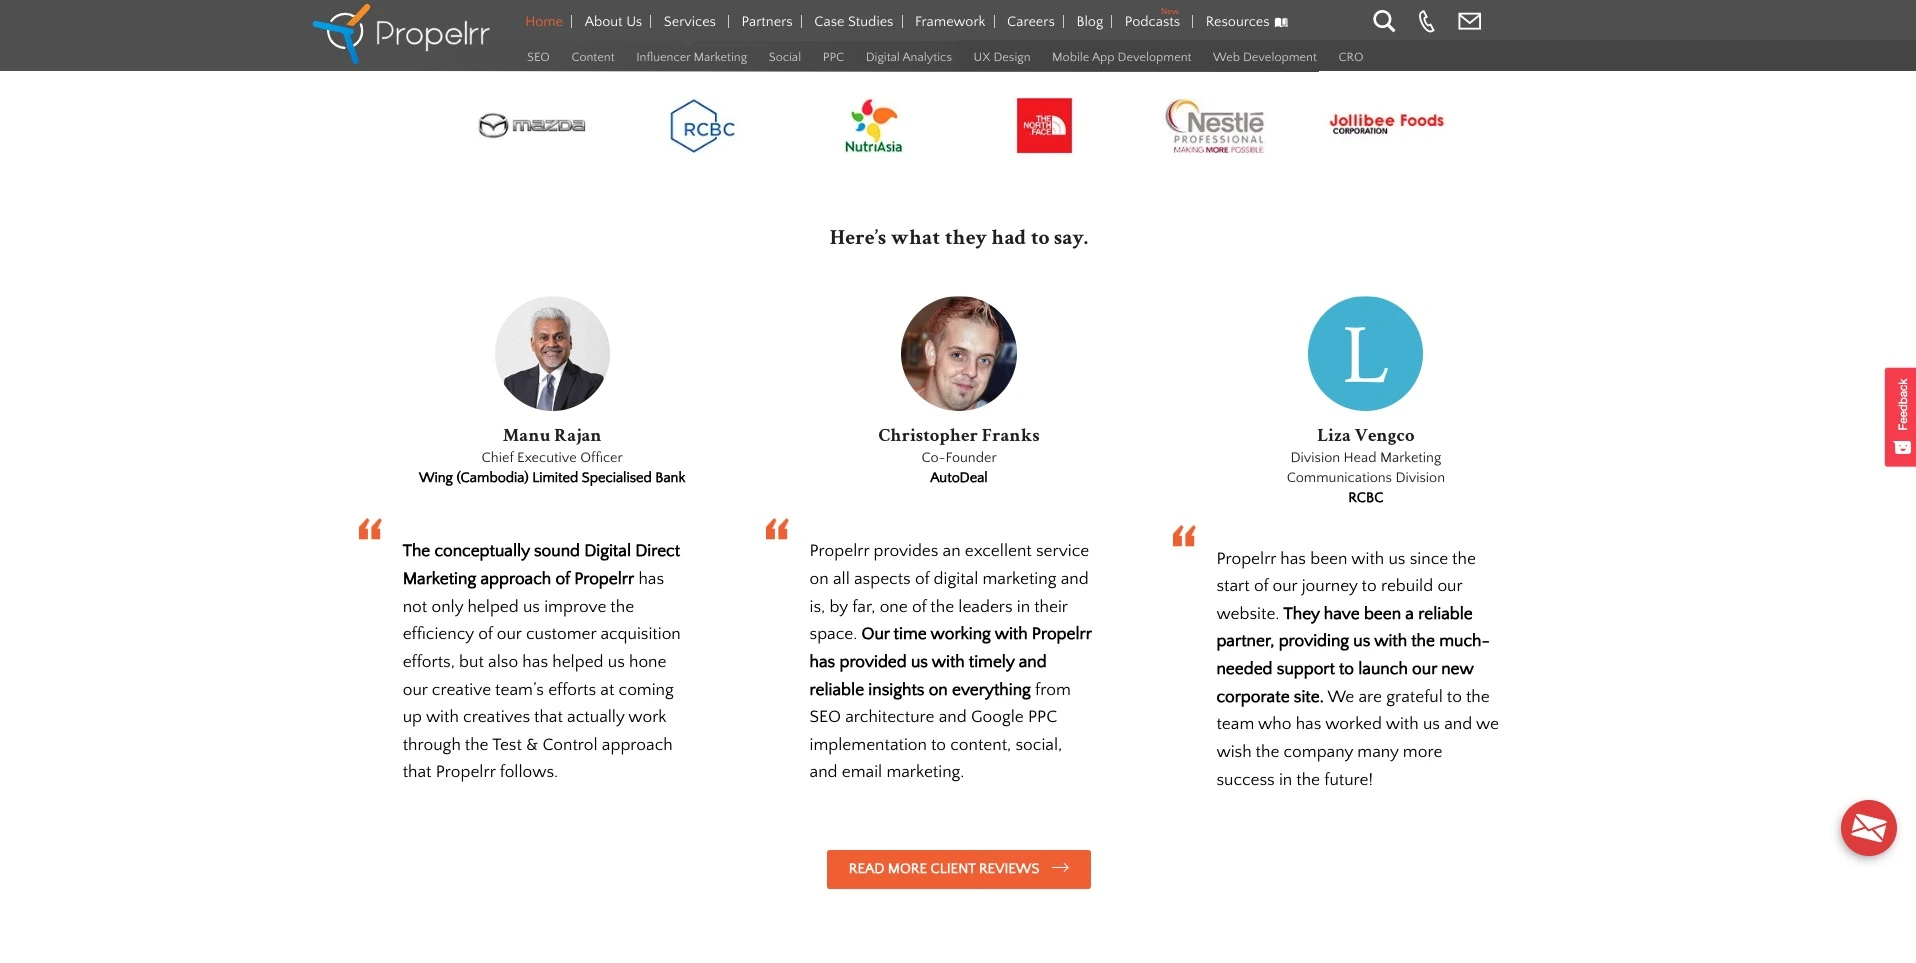The image size is (1916, 963).
Task: Click The North Face client logo
Action: tap(1044, 125)
